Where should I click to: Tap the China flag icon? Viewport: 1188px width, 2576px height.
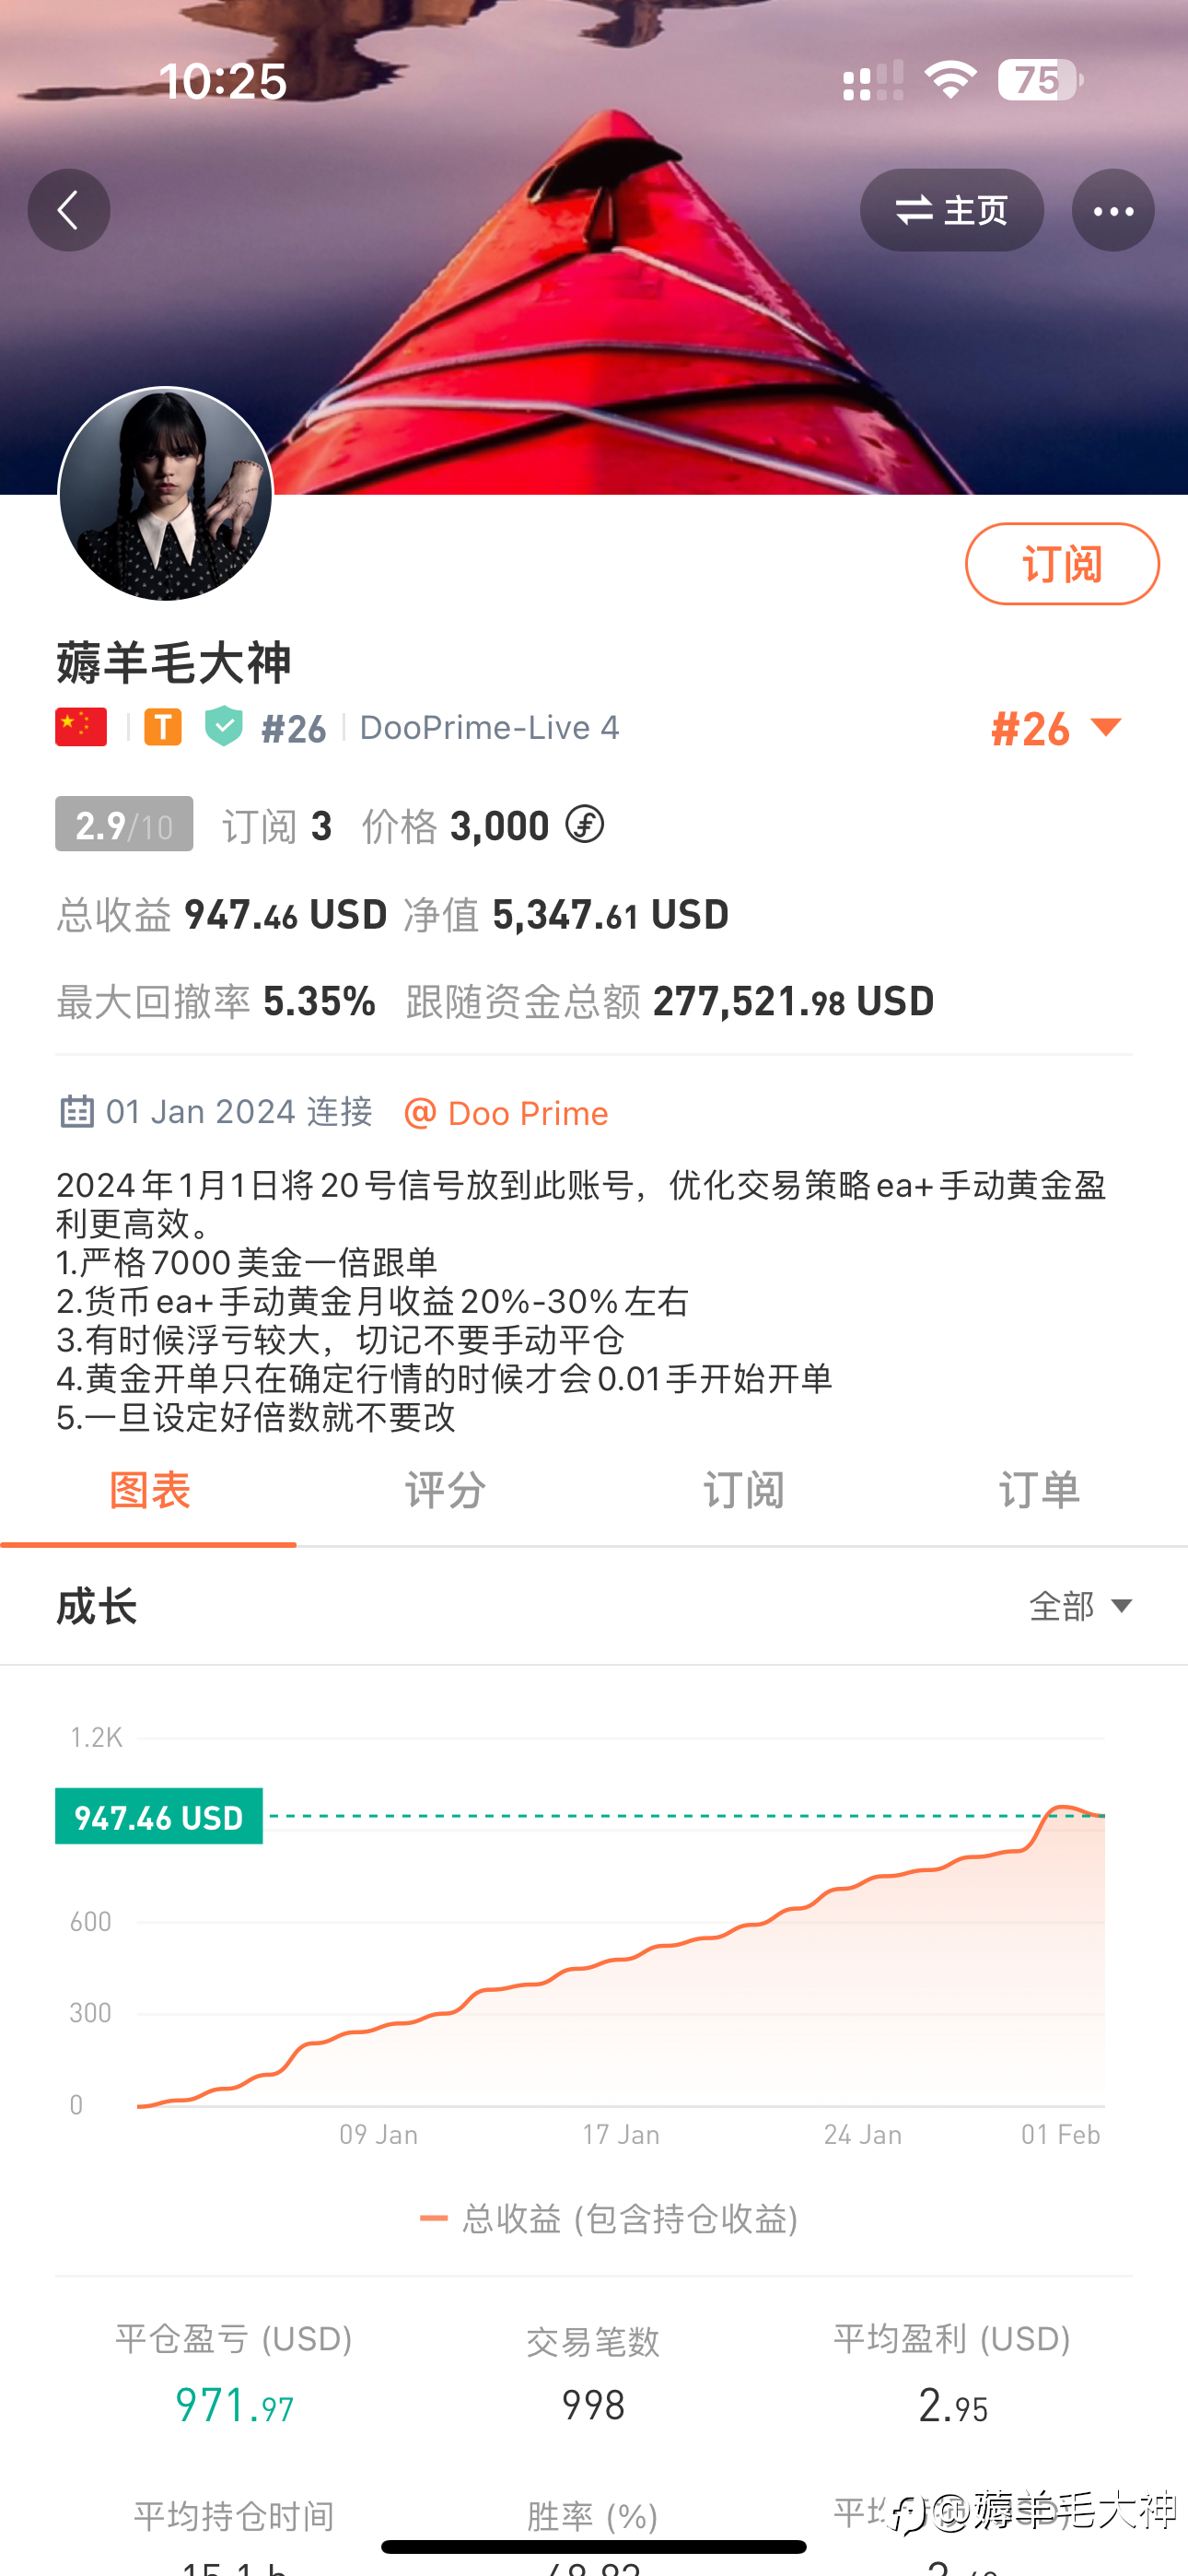tap(81, 727)
